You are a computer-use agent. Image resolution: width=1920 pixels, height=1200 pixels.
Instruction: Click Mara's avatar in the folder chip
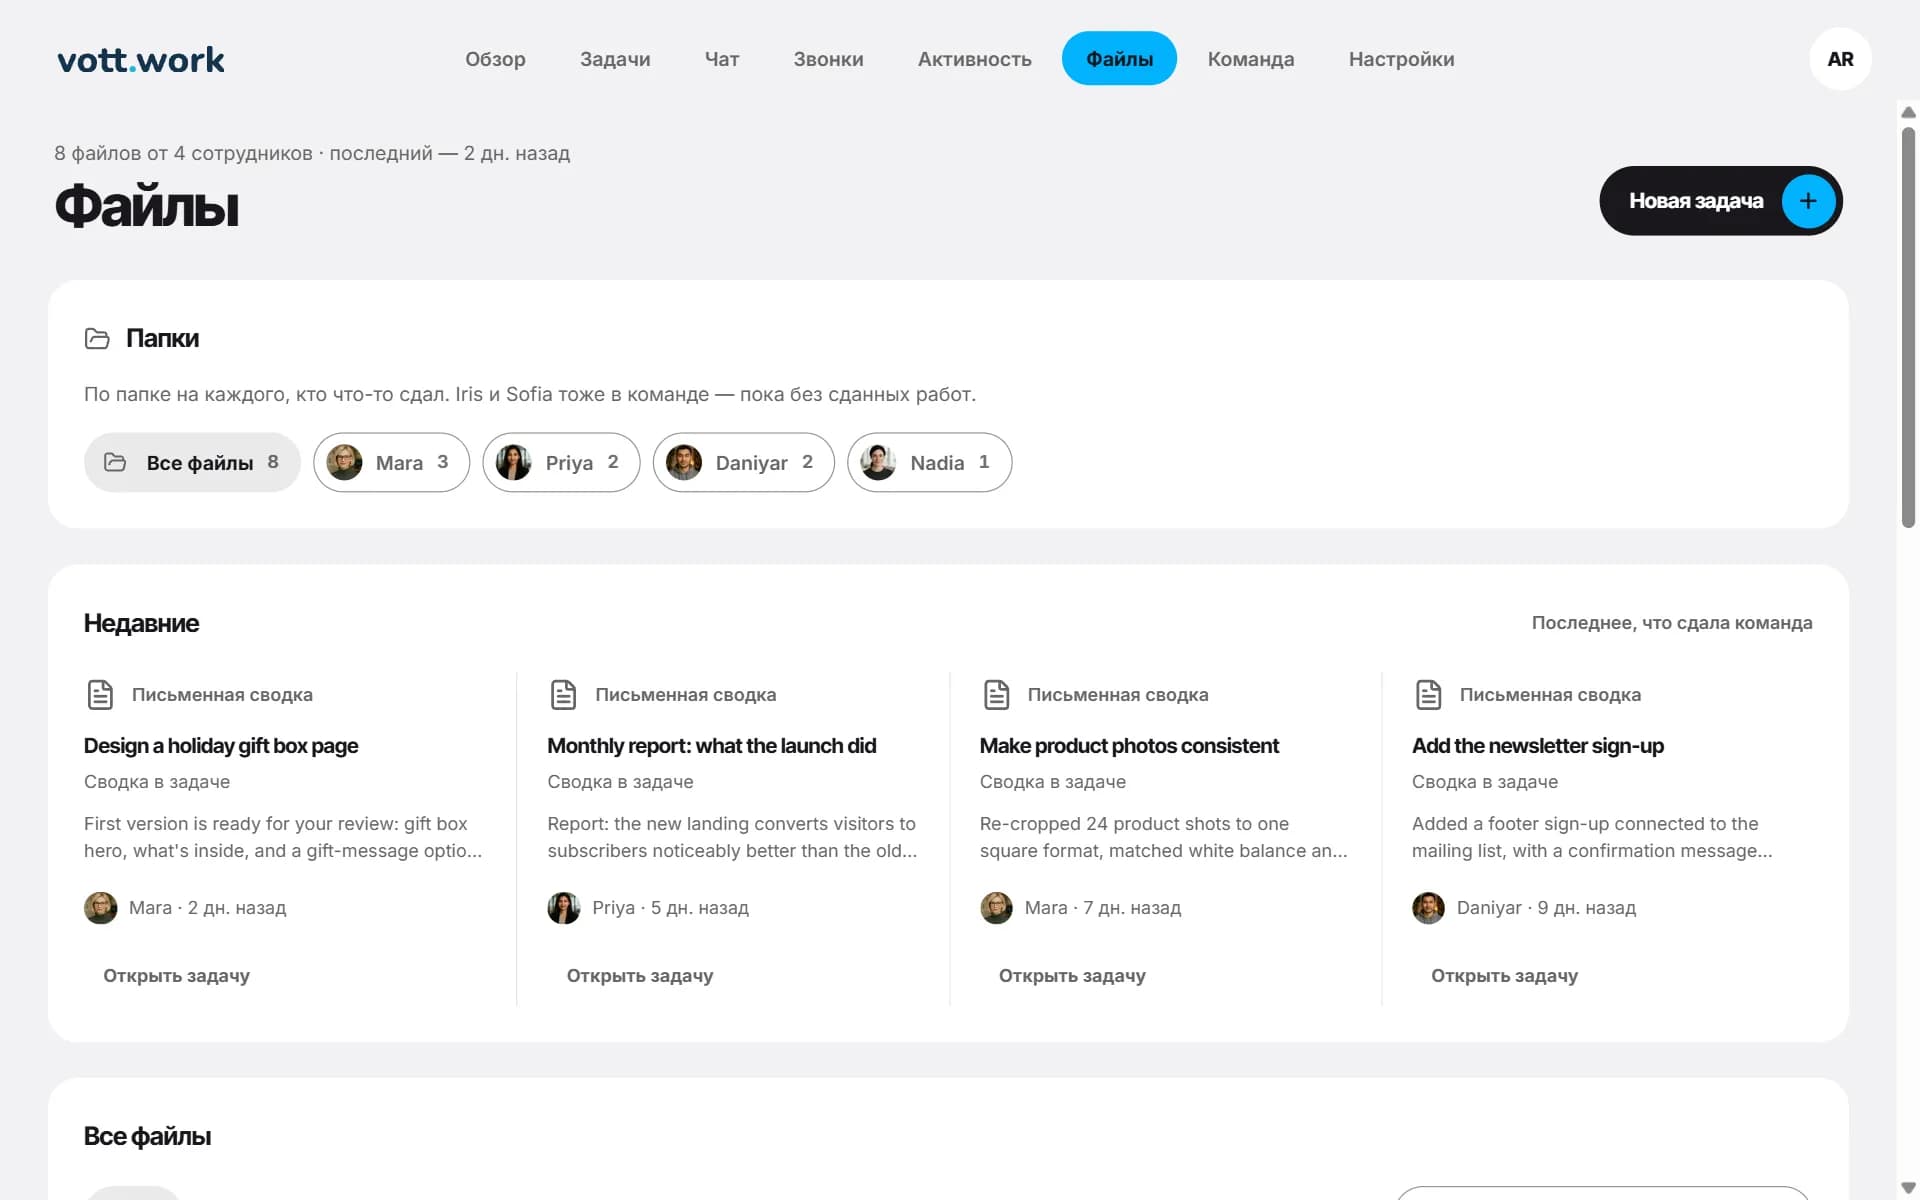[345, 462]
